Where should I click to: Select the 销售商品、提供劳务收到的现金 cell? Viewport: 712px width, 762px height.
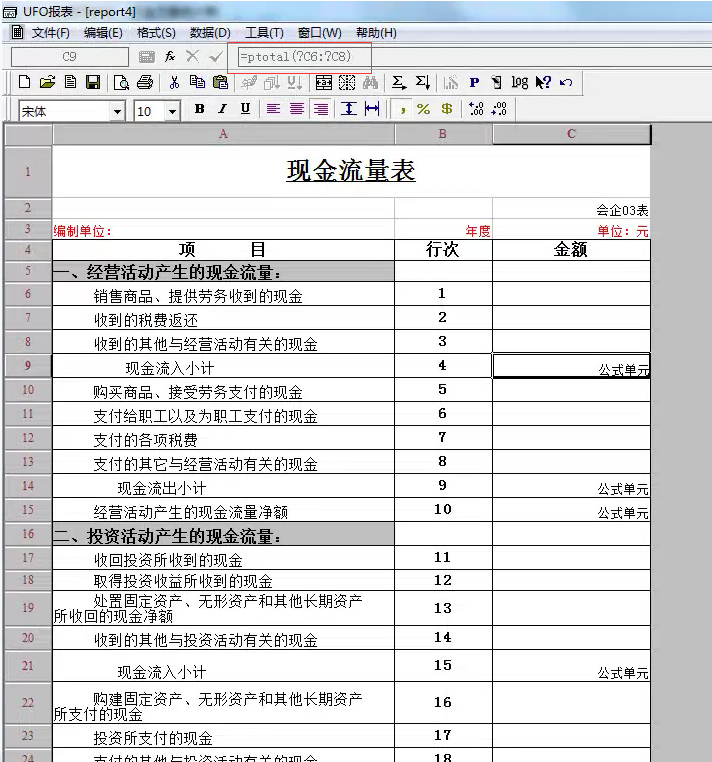tap(223, 294)
